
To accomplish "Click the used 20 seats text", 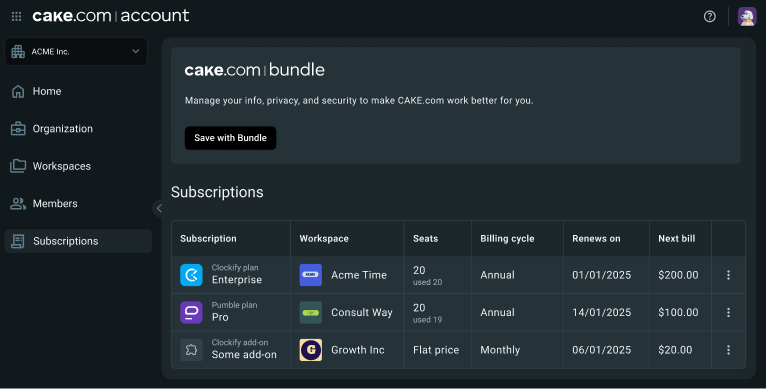I will click(x=427, y=282).
